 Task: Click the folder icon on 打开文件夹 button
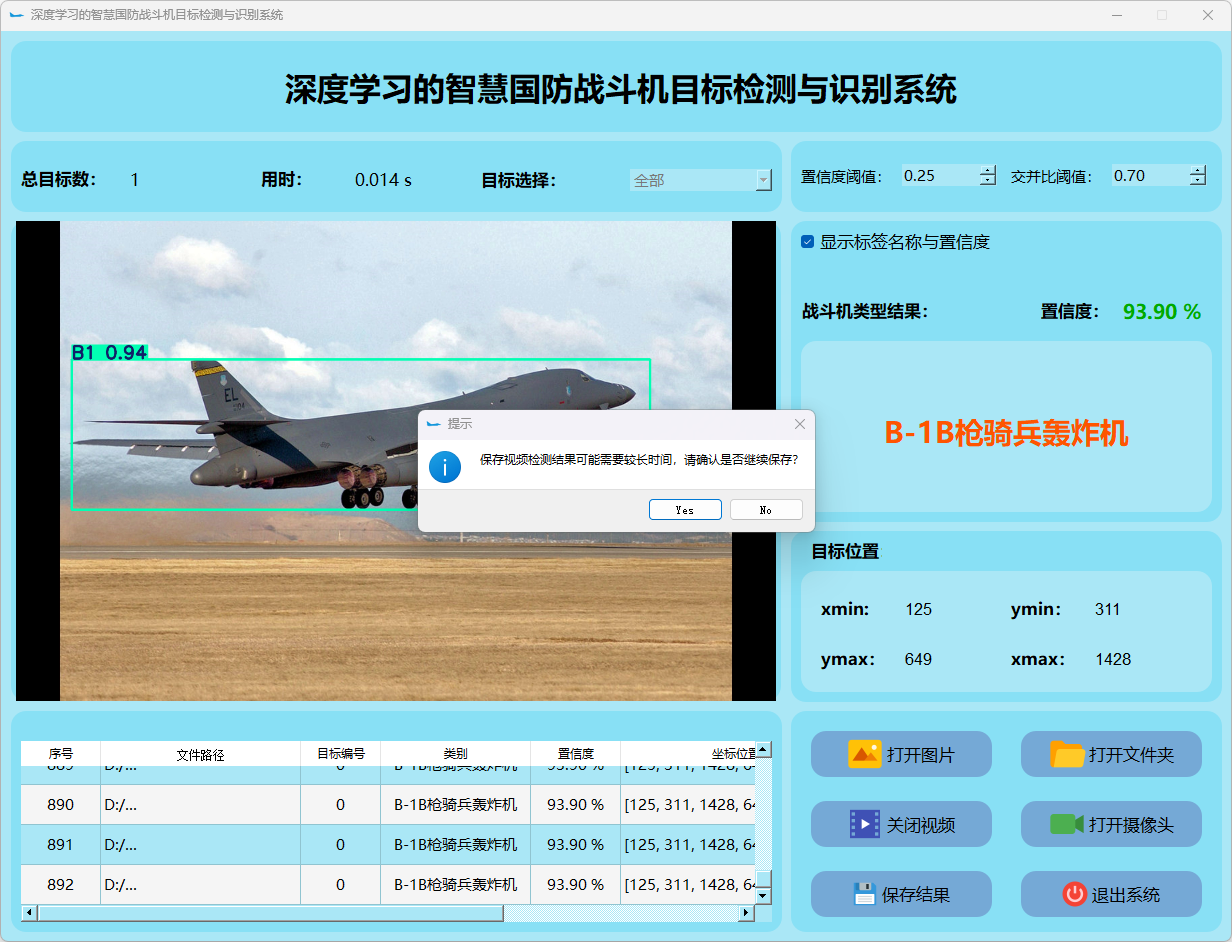[1067, 754]
